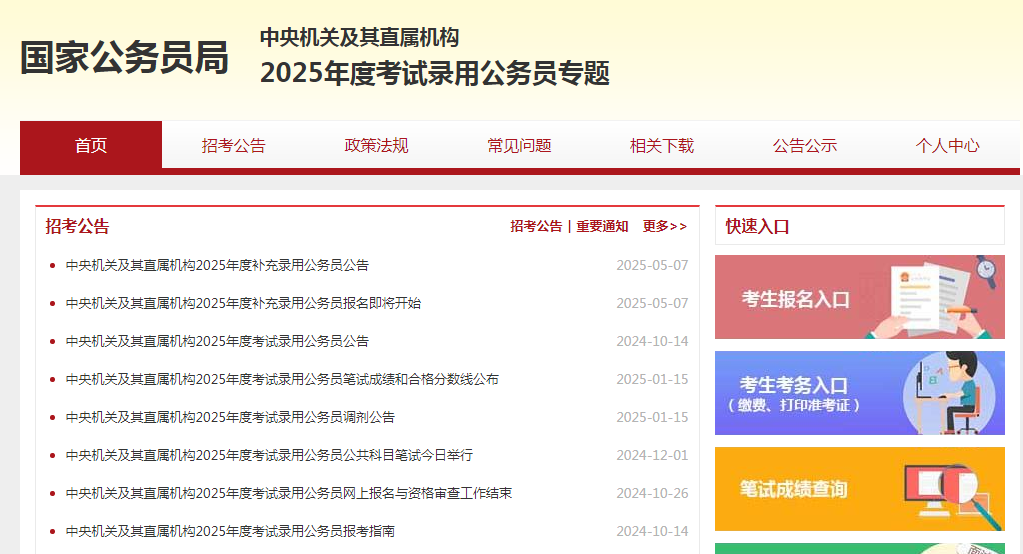Switch to the 相关下载 navigation tab
Screen dimensions: 1023x554
click(x=661, y=146)
